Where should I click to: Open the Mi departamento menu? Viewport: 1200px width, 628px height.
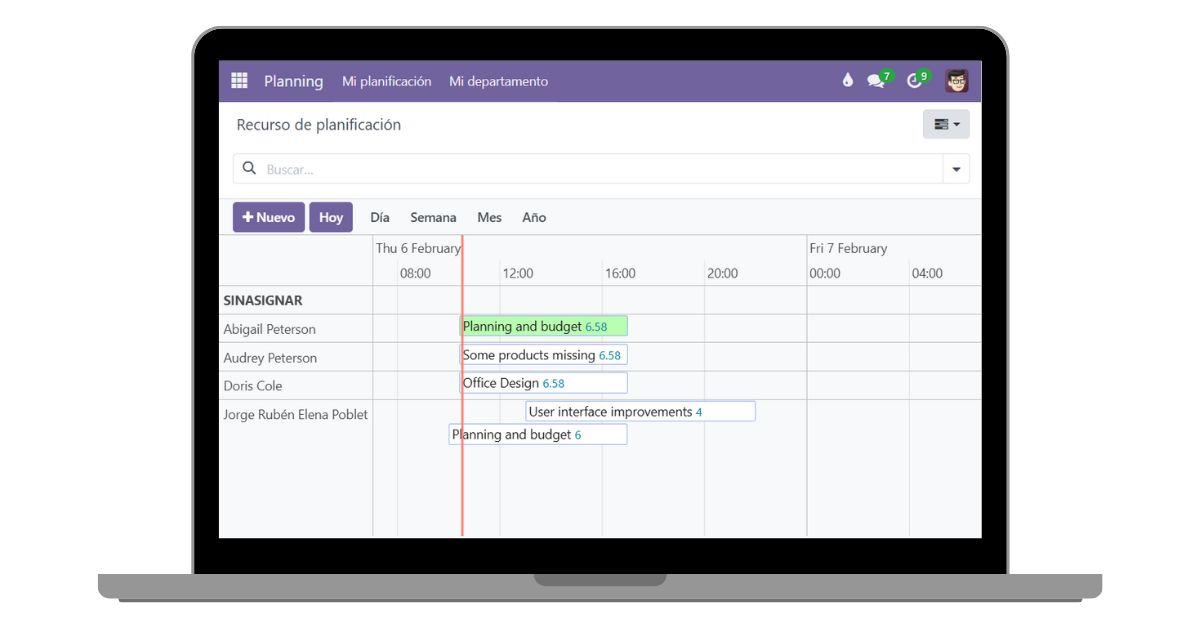[499, 81]
